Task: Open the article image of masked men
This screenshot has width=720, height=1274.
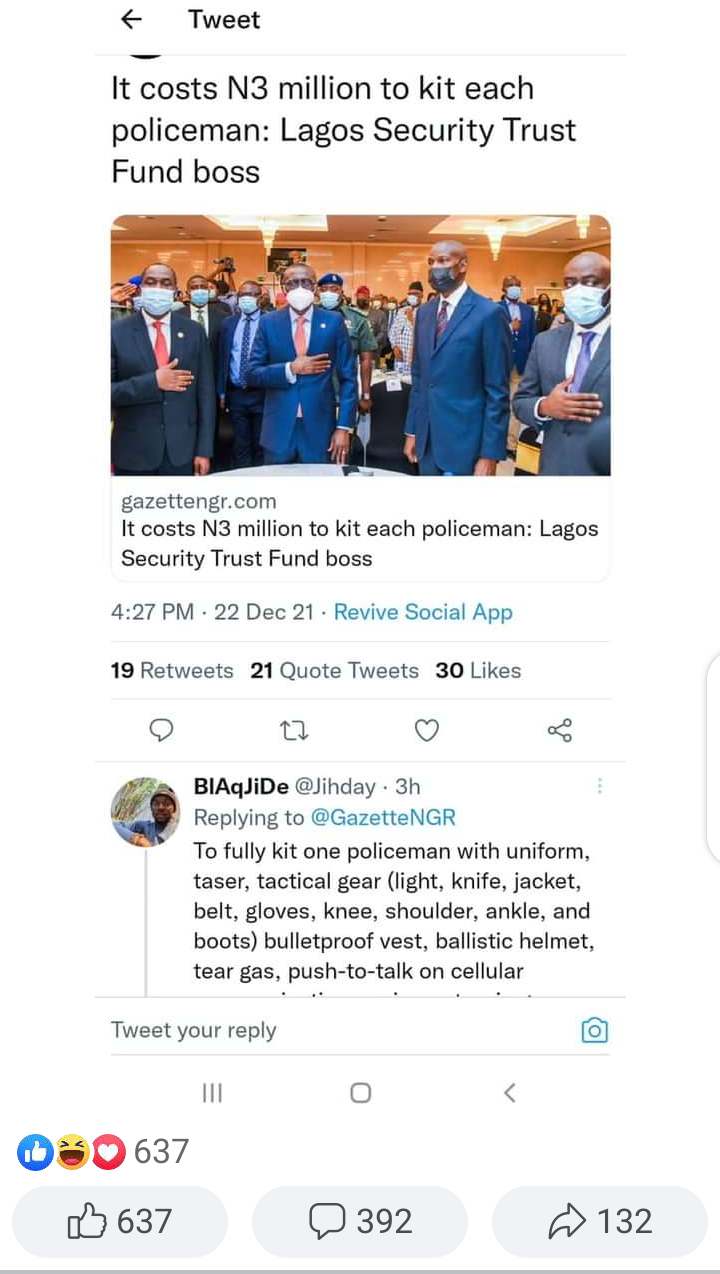Action: point(360,344)
